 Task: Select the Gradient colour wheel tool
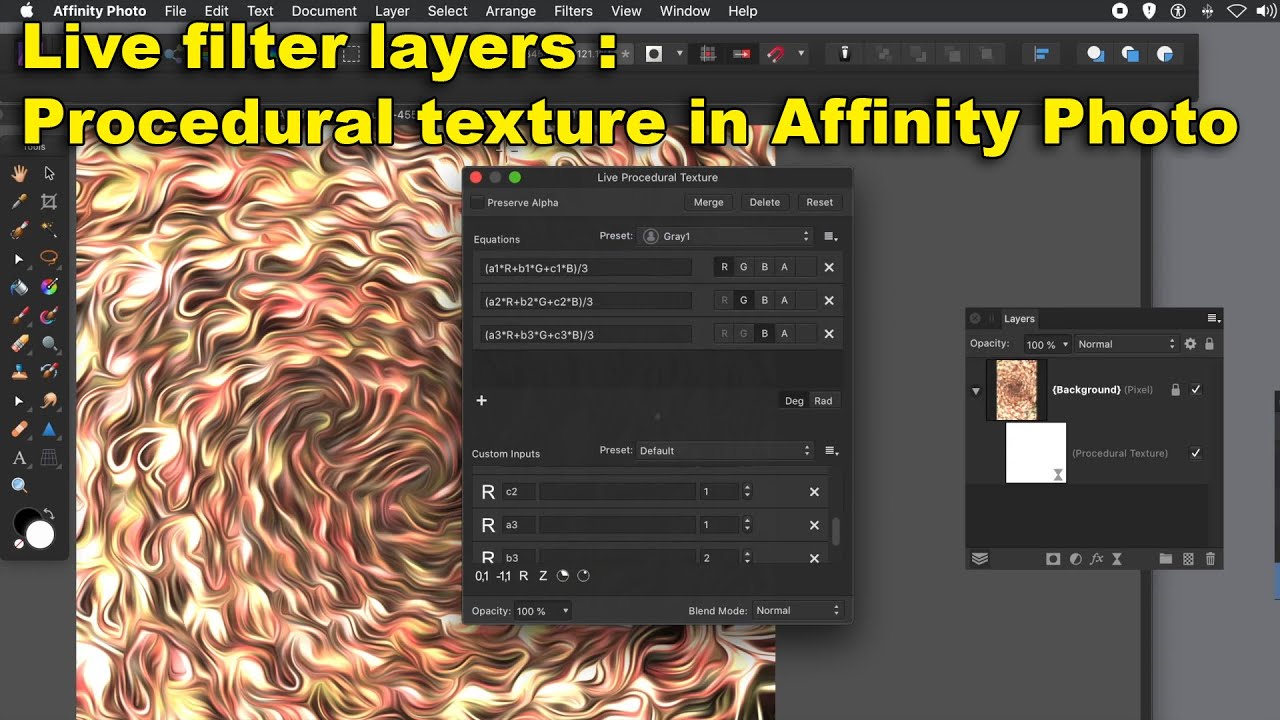[49, 287]
